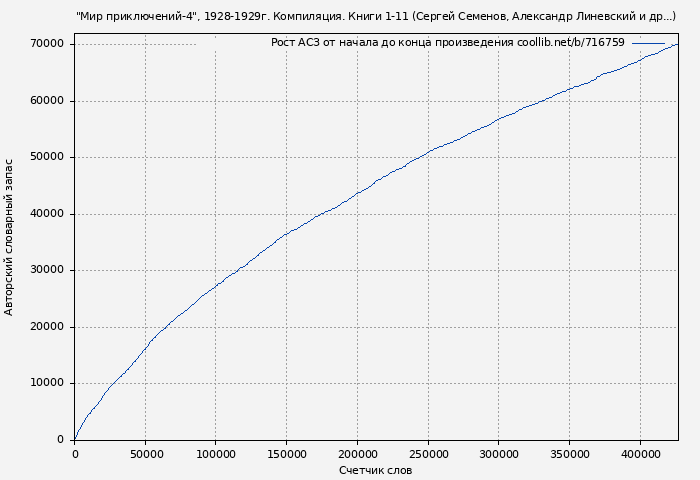Click the 50000 tick label on the X-axis
The image size is (700, 480).
pos(145,454)
